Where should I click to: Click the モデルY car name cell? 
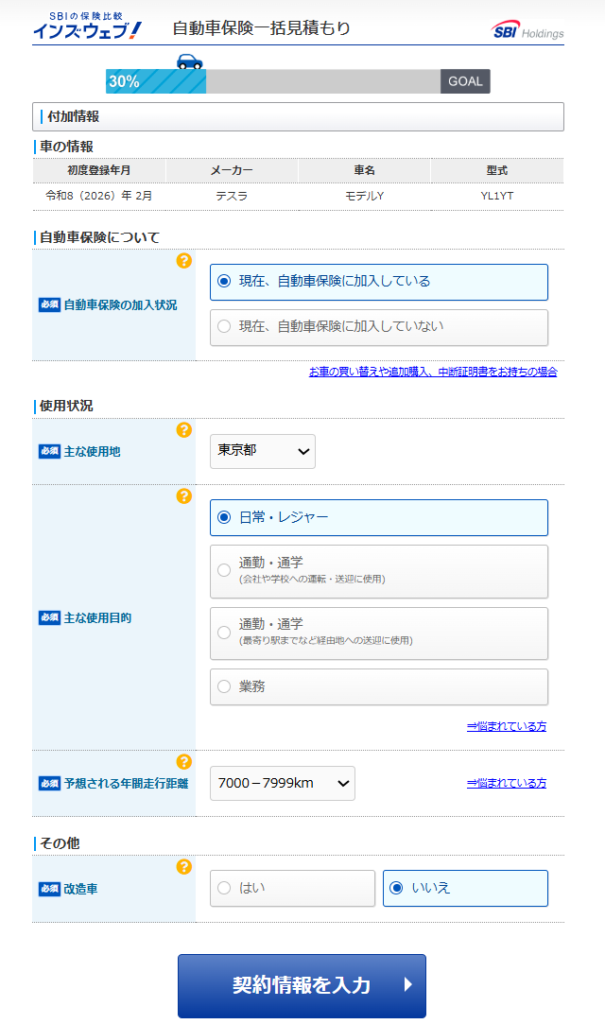point(365,196)
